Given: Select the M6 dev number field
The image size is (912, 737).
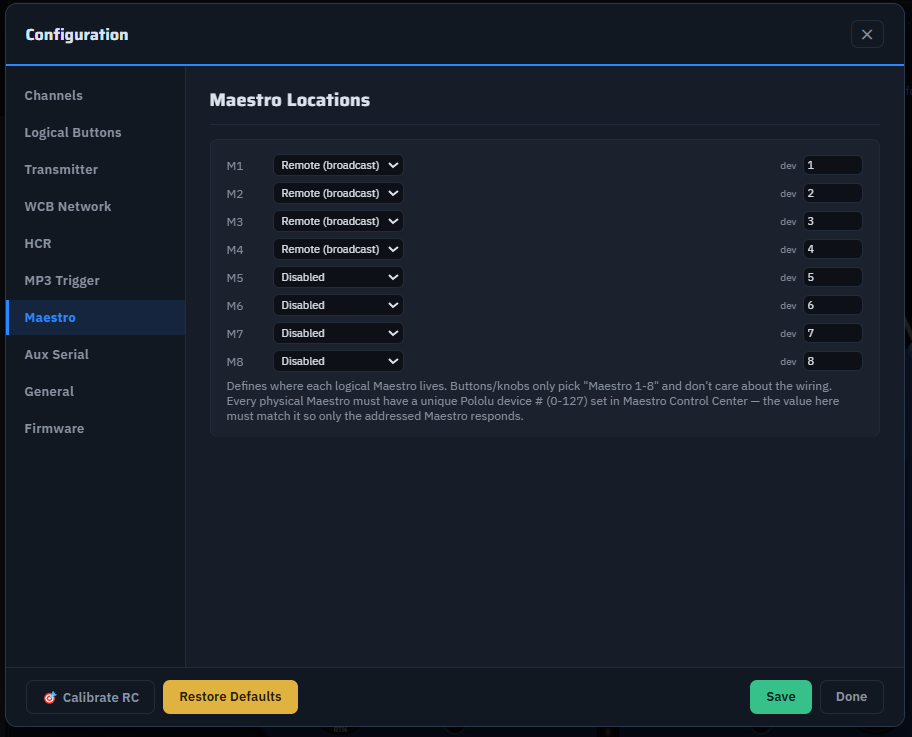Looking at the screenshot, I should pos(832,305).
